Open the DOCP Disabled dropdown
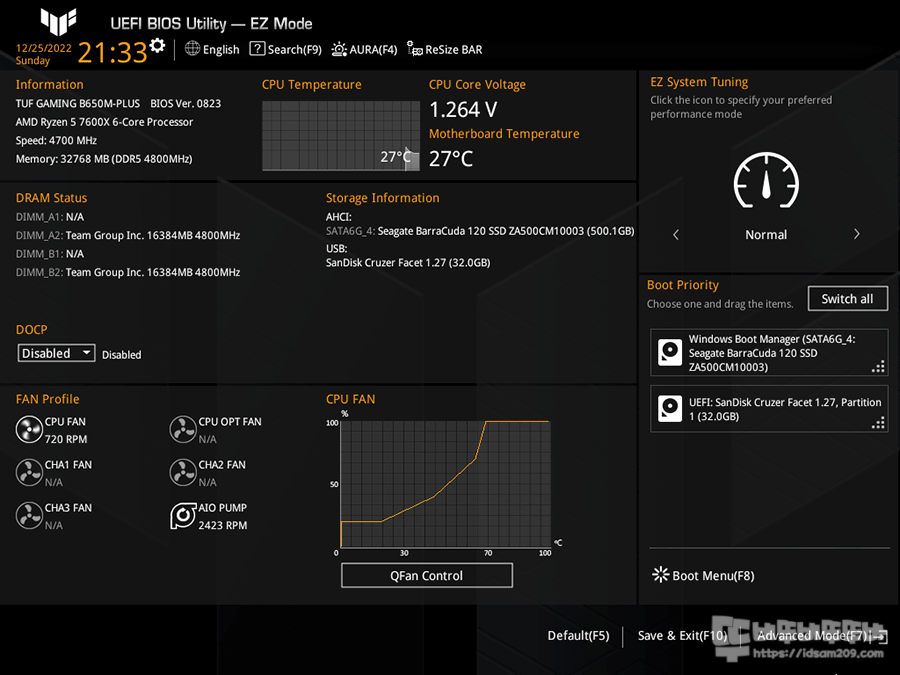The height and width of the screenshot is (675, 900). (56, 353)
